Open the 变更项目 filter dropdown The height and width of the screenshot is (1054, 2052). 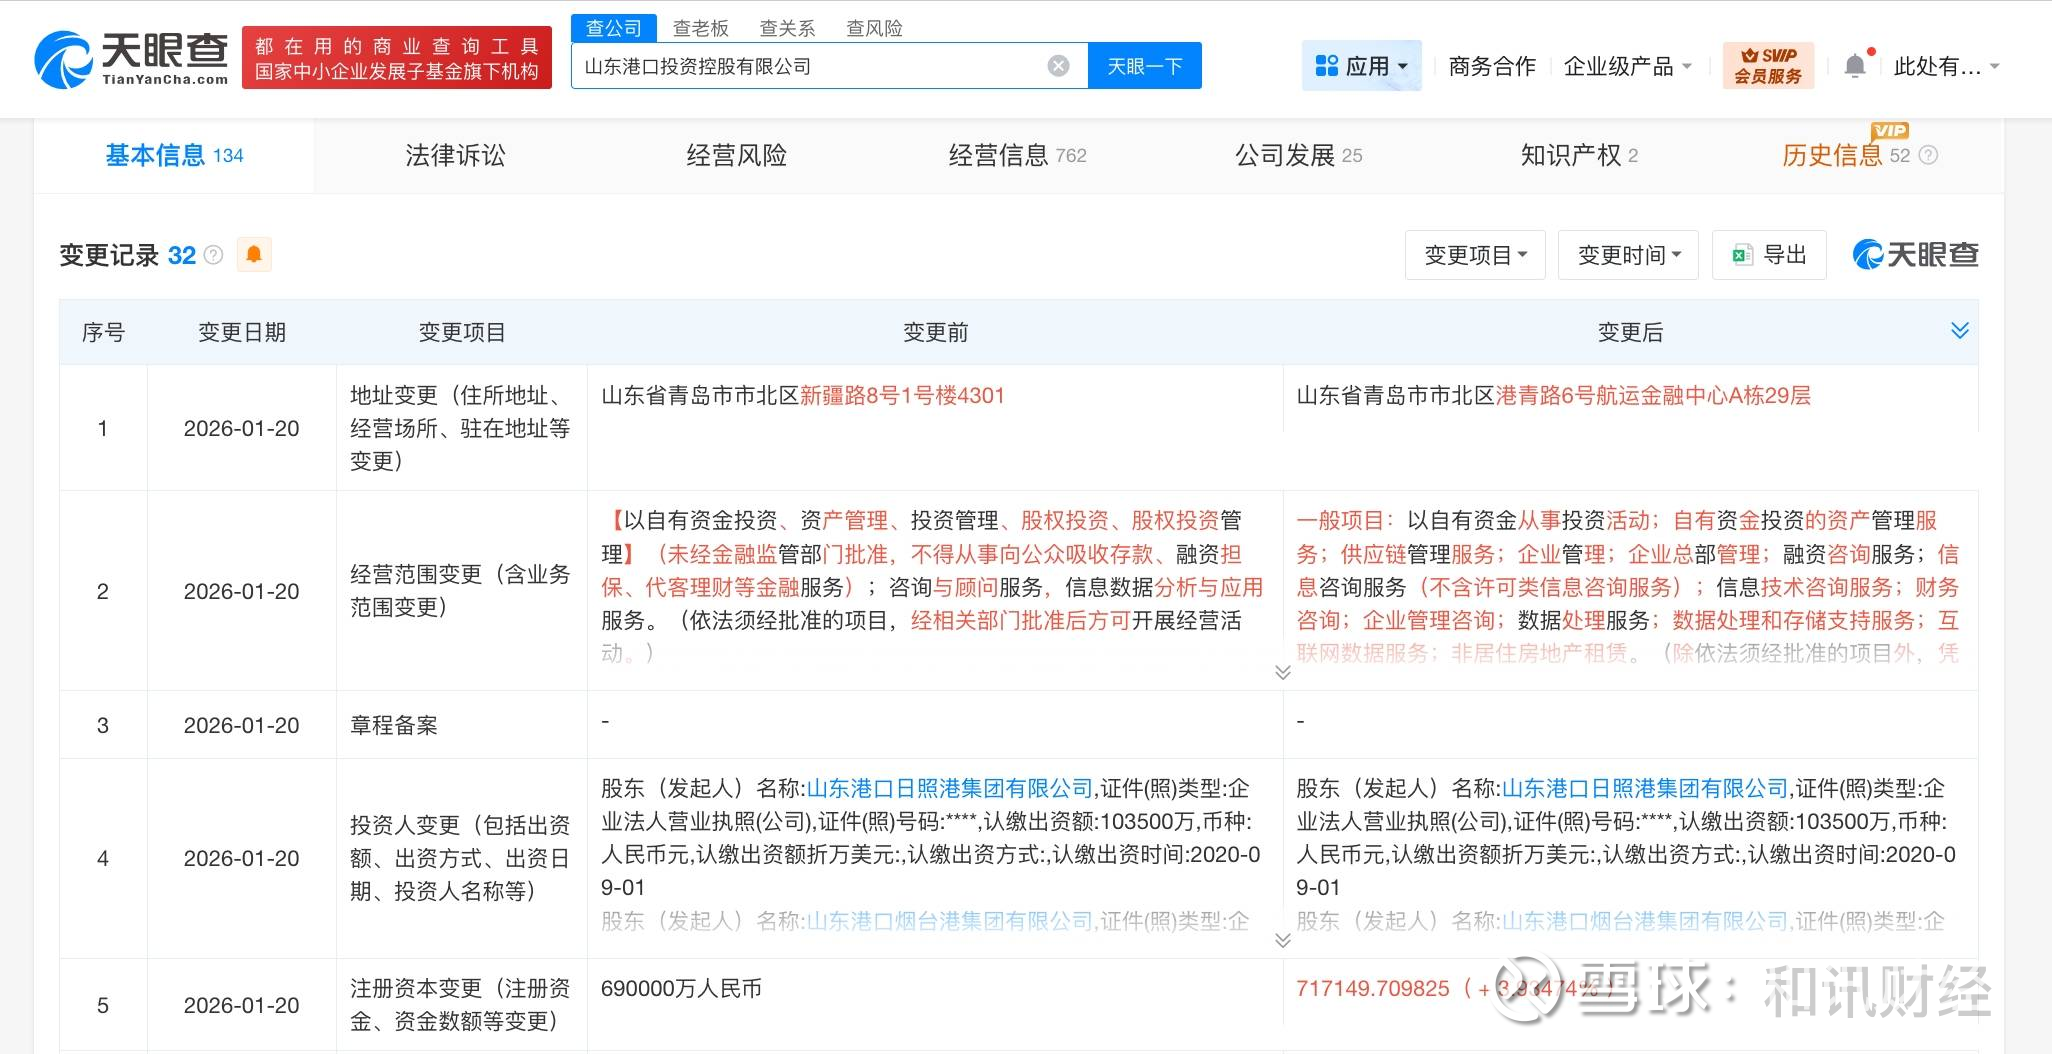[1475, 255]
